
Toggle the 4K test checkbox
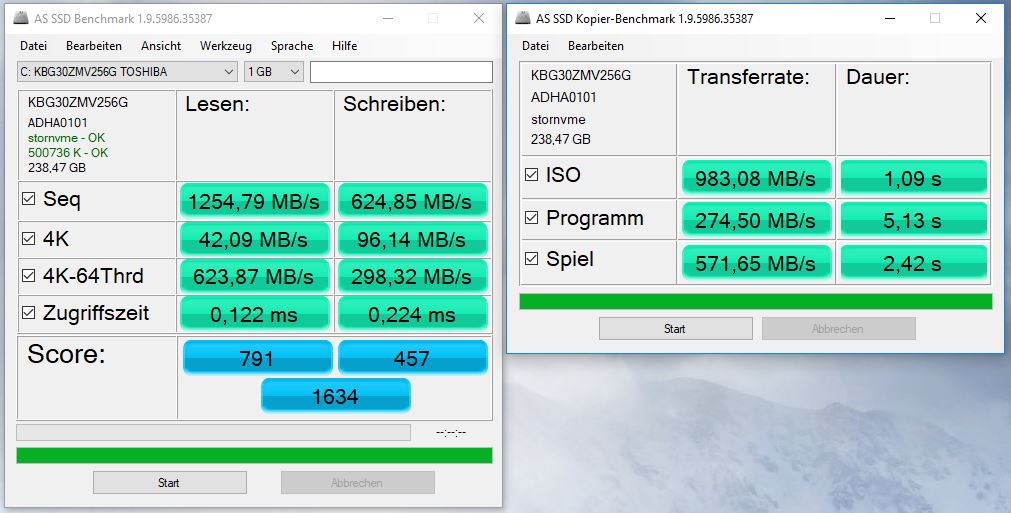(28, 238)
